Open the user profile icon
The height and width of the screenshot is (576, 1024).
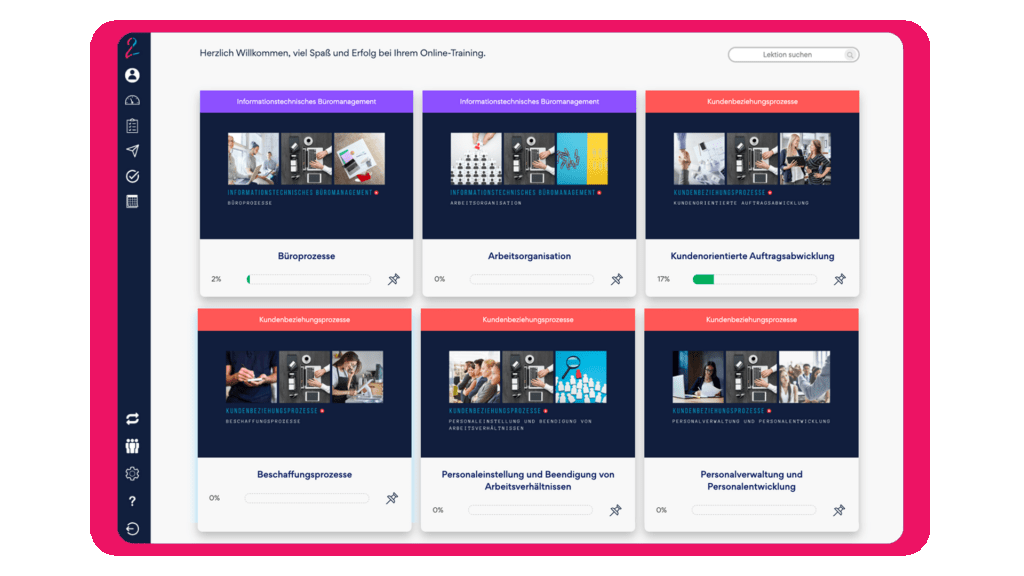pos(131,75)
